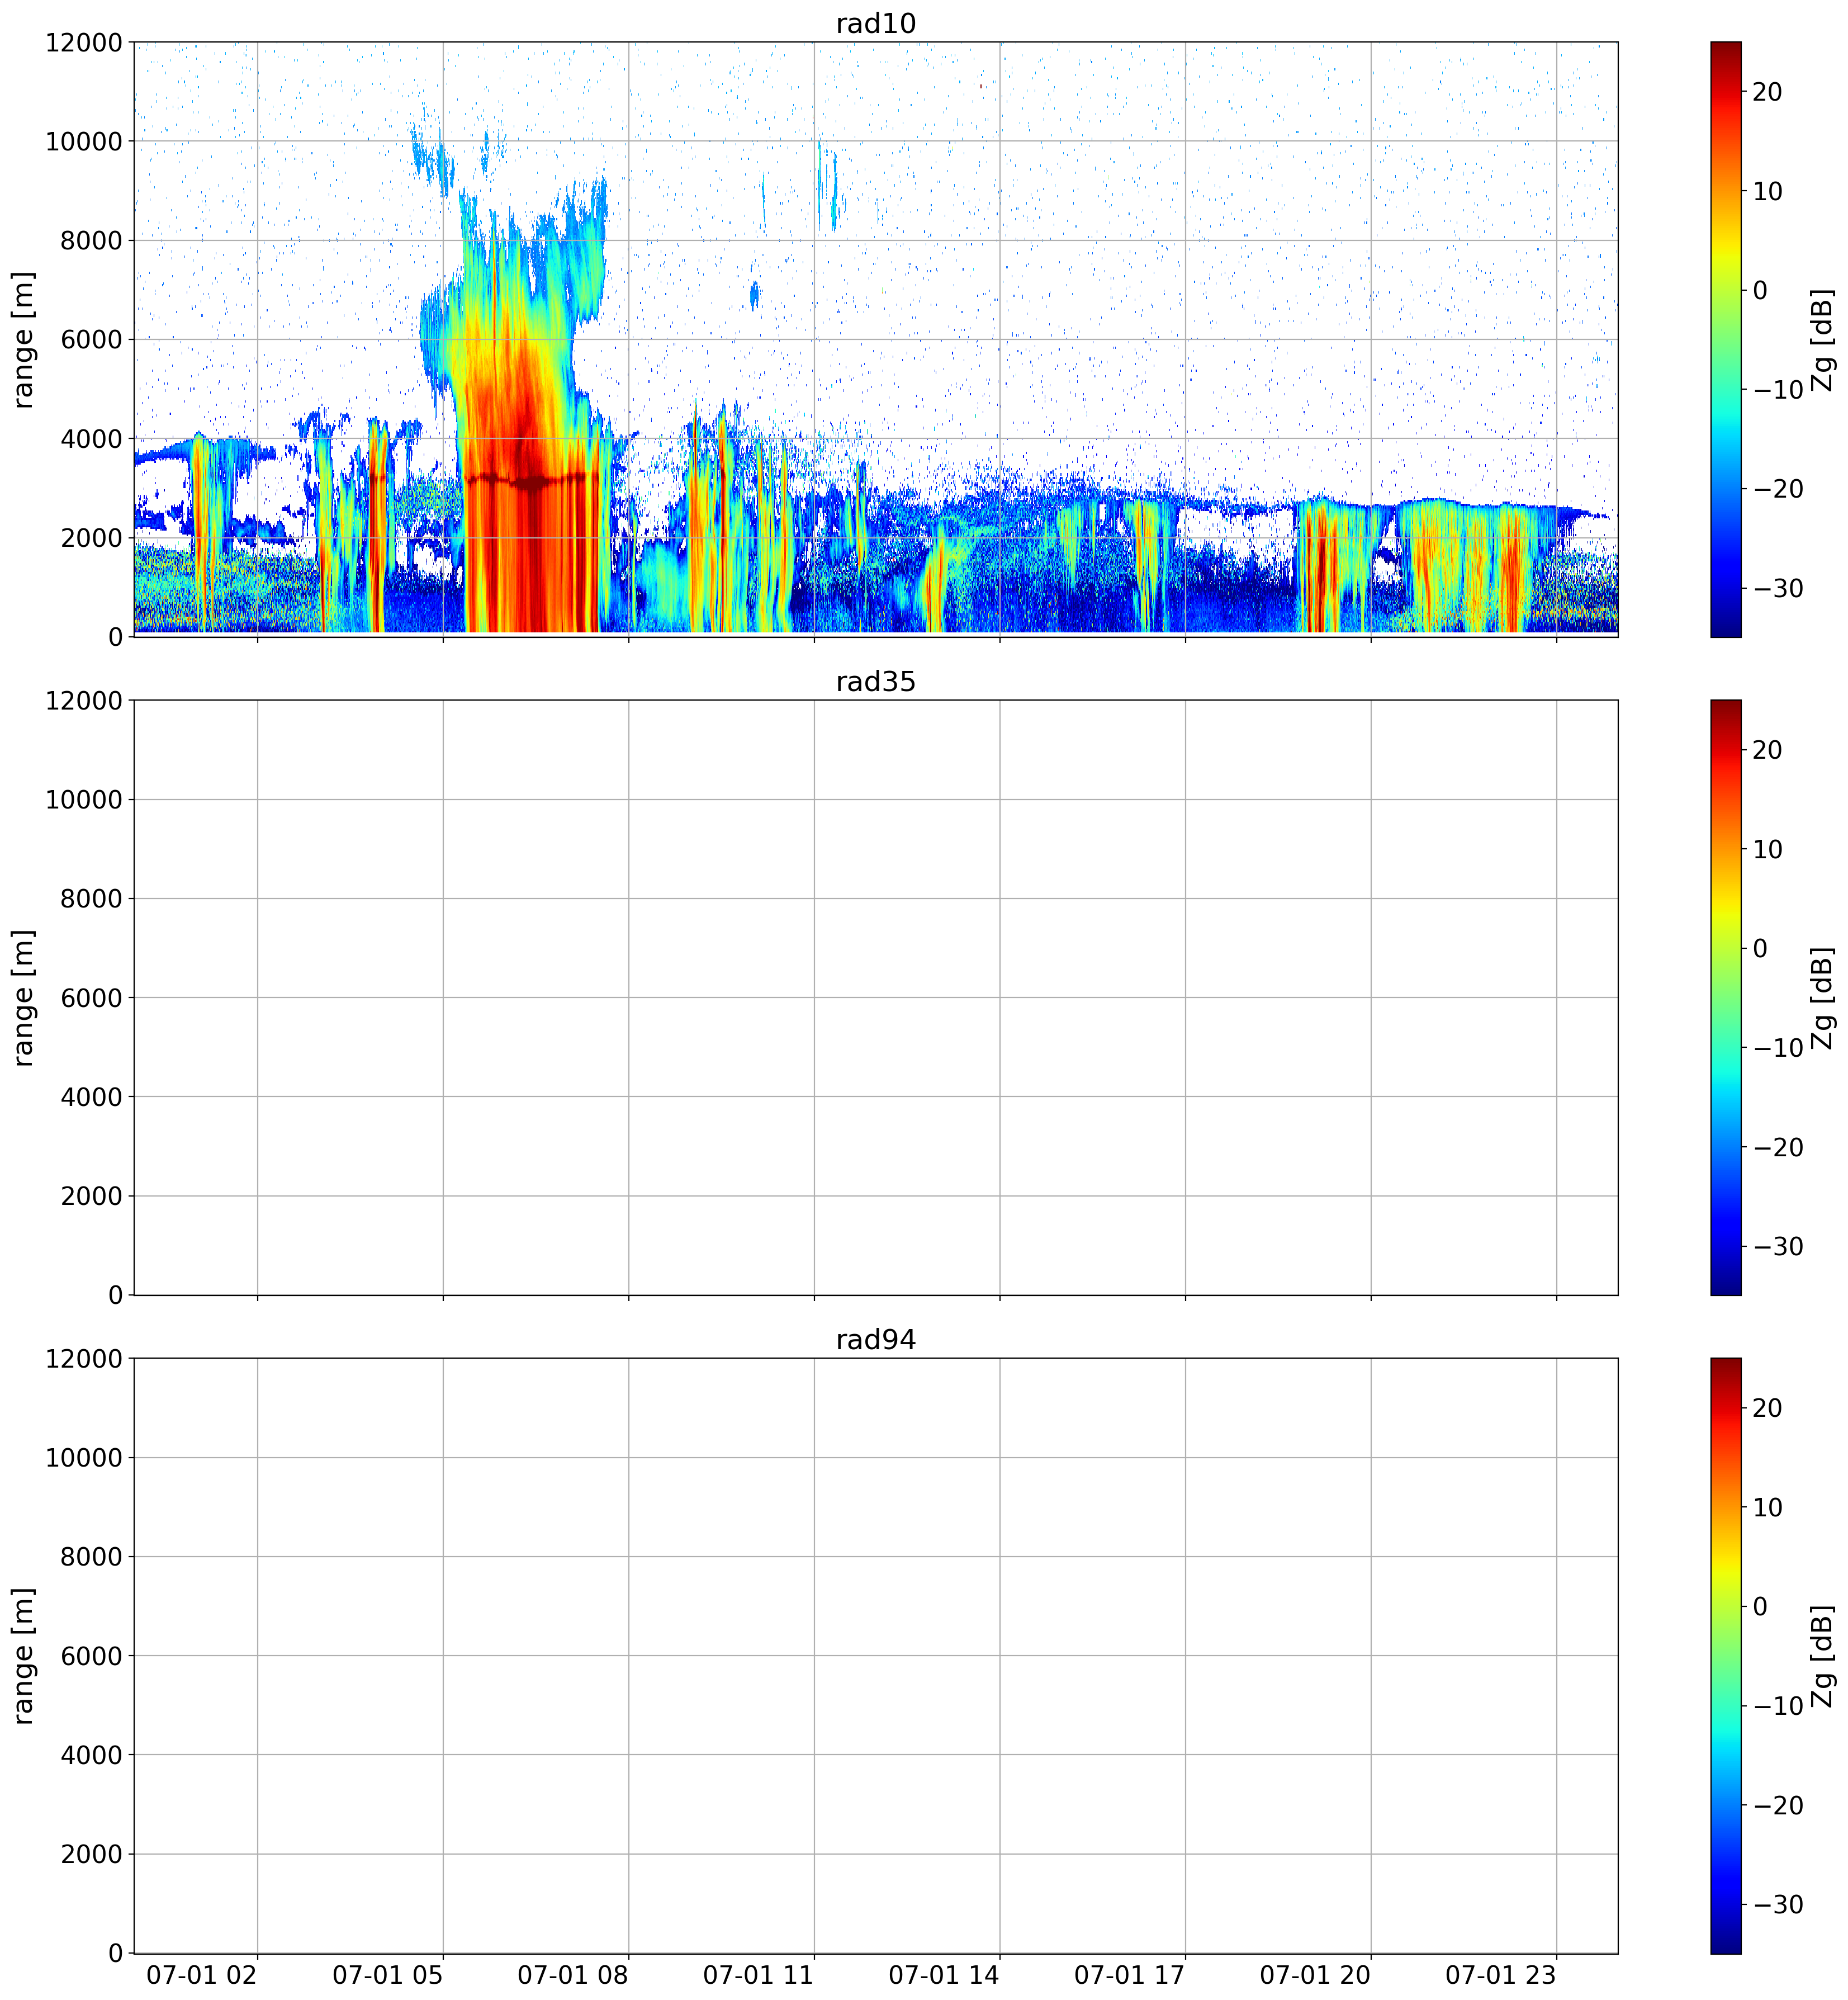1848x2000 pixels.
Task: Click the "10" tick on rad35 color bar
Action: (1768, 849)
